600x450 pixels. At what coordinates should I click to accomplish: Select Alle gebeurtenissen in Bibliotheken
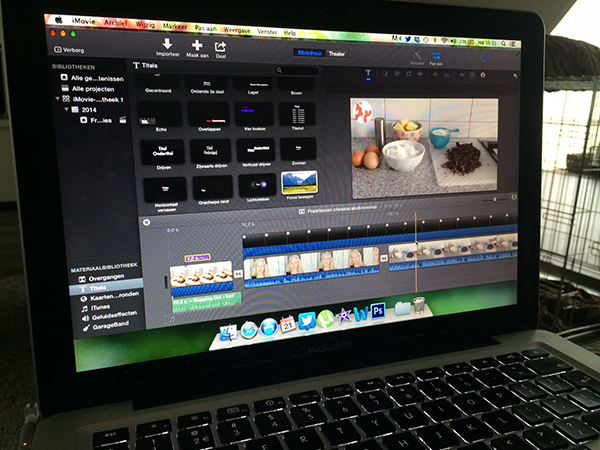(x=92, y=78)
